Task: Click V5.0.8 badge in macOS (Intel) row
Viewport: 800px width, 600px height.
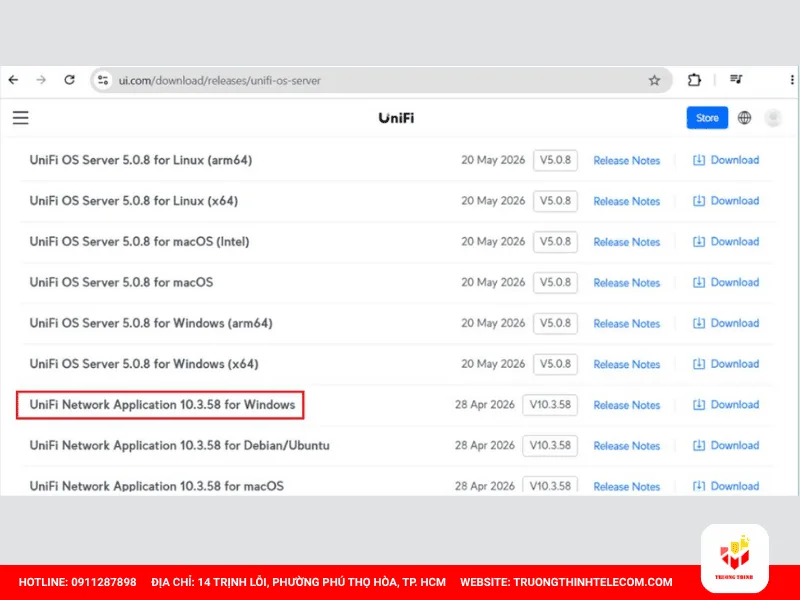Action: [x=555, y=242]
